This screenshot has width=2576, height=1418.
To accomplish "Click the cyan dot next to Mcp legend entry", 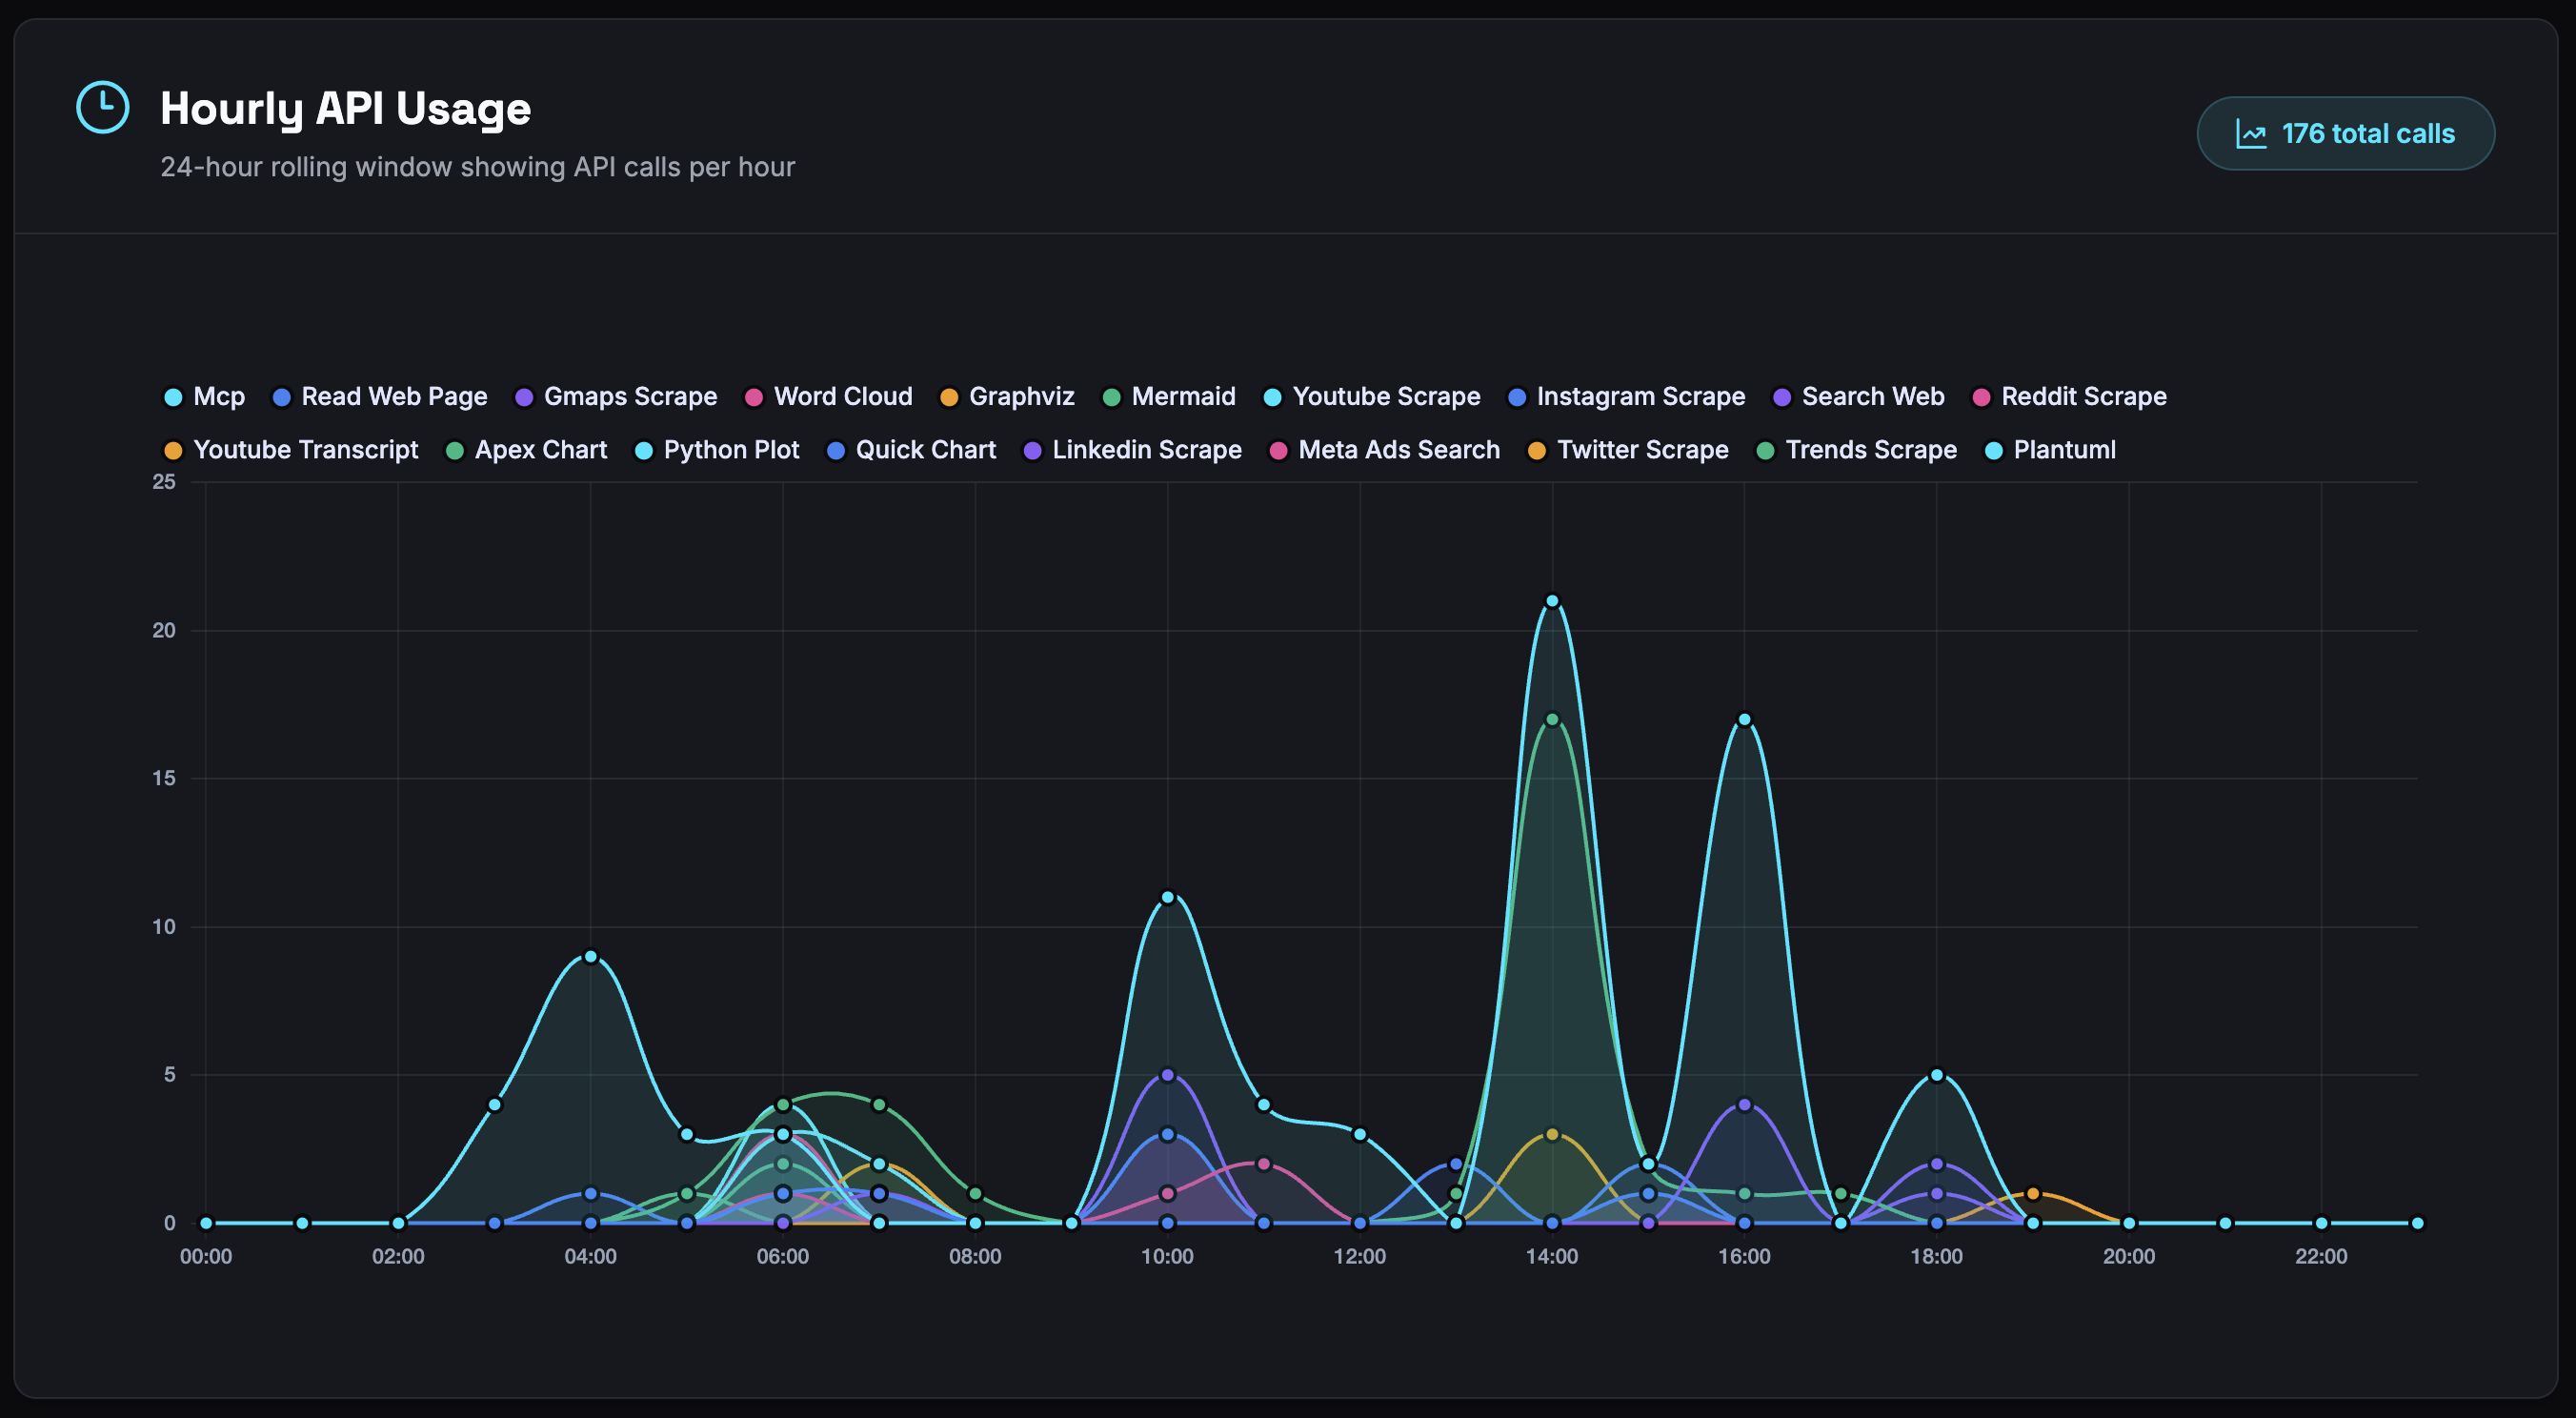I will [x=173, y=396].
